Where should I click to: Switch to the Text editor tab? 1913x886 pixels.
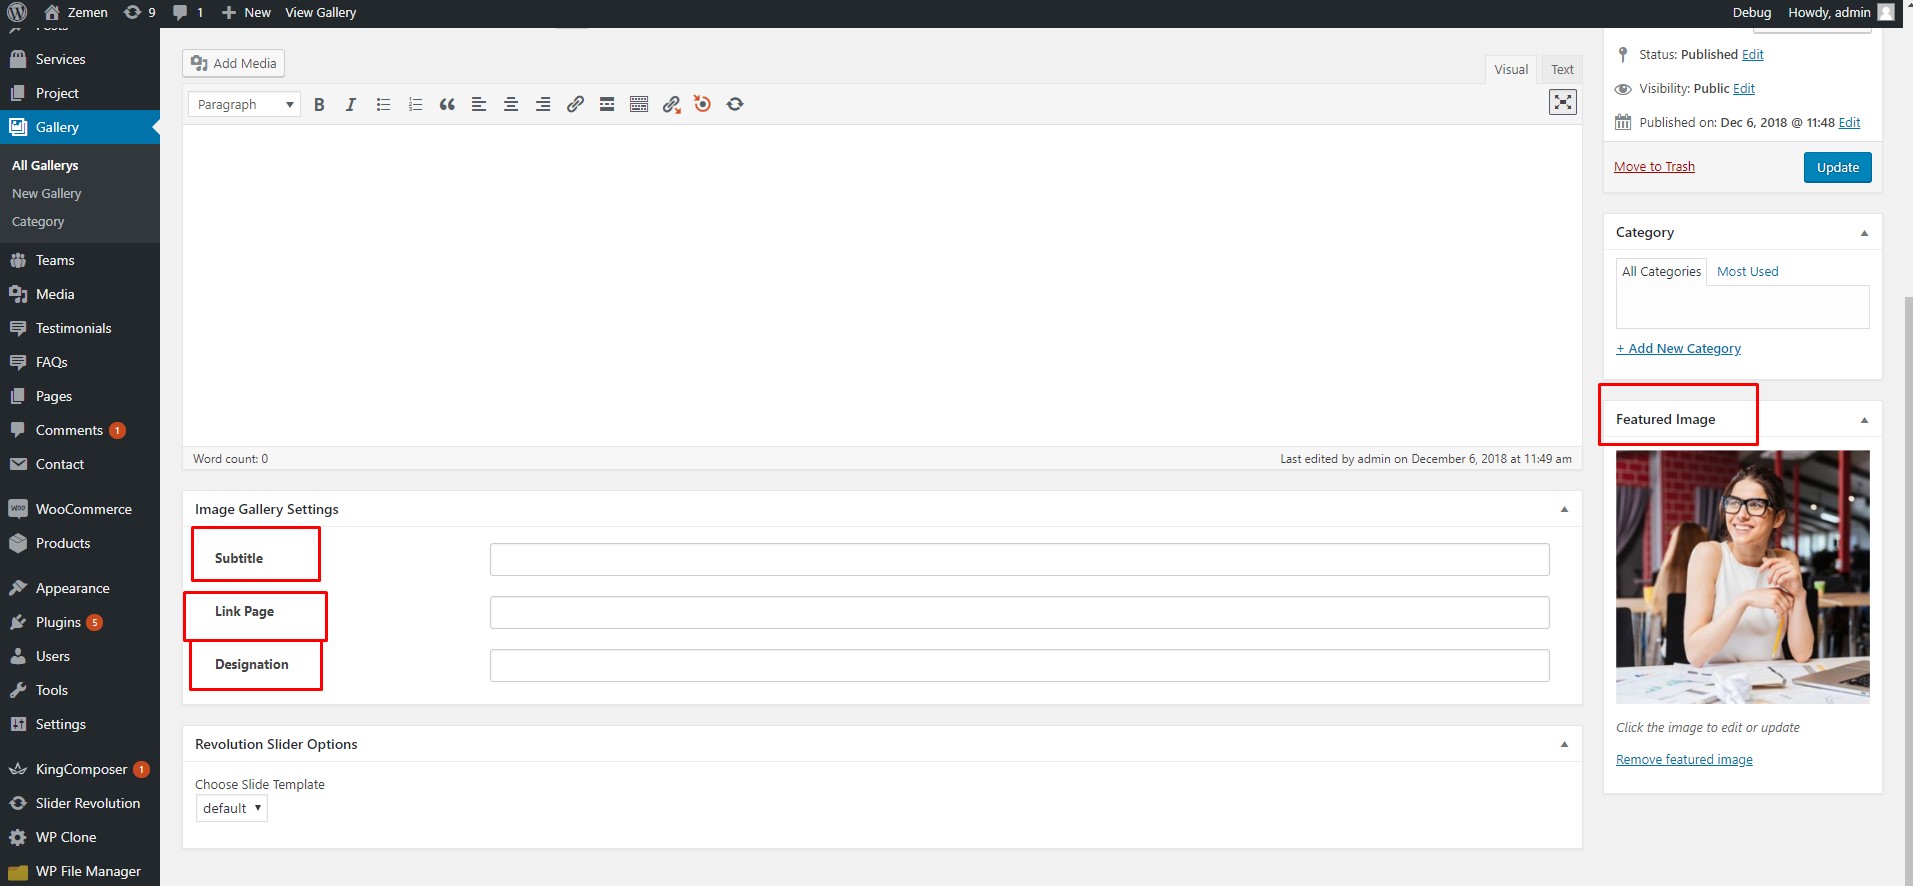[1561, 69]
